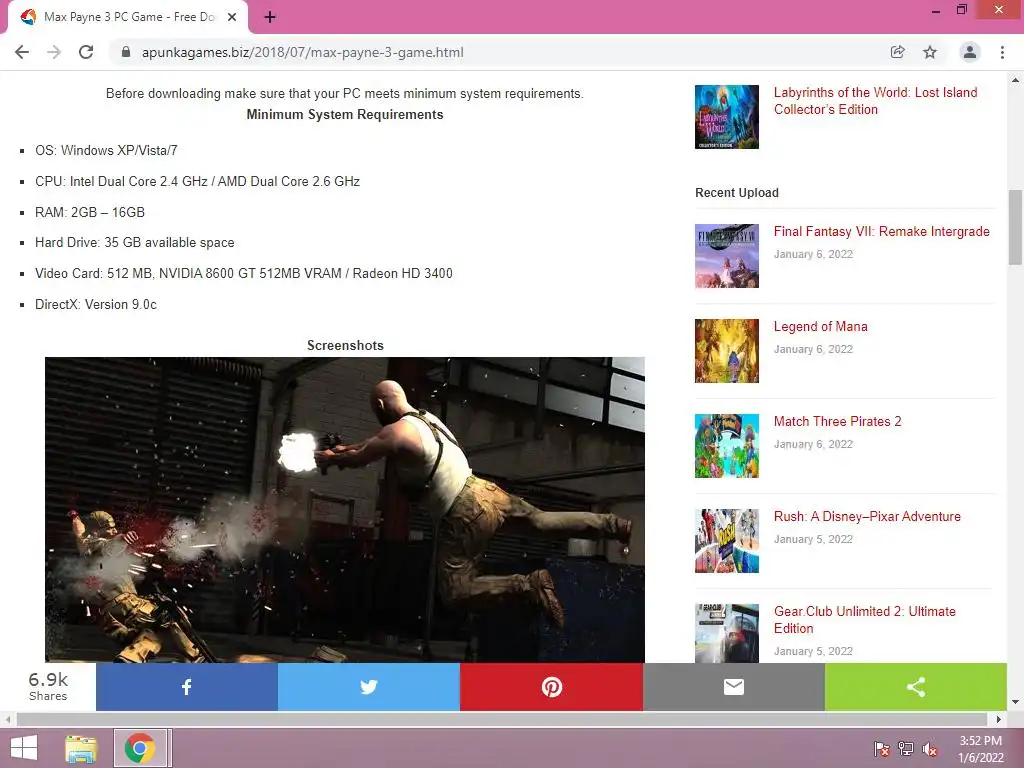Click the scroll-down arrow of the page

[x=1015, y=702]
